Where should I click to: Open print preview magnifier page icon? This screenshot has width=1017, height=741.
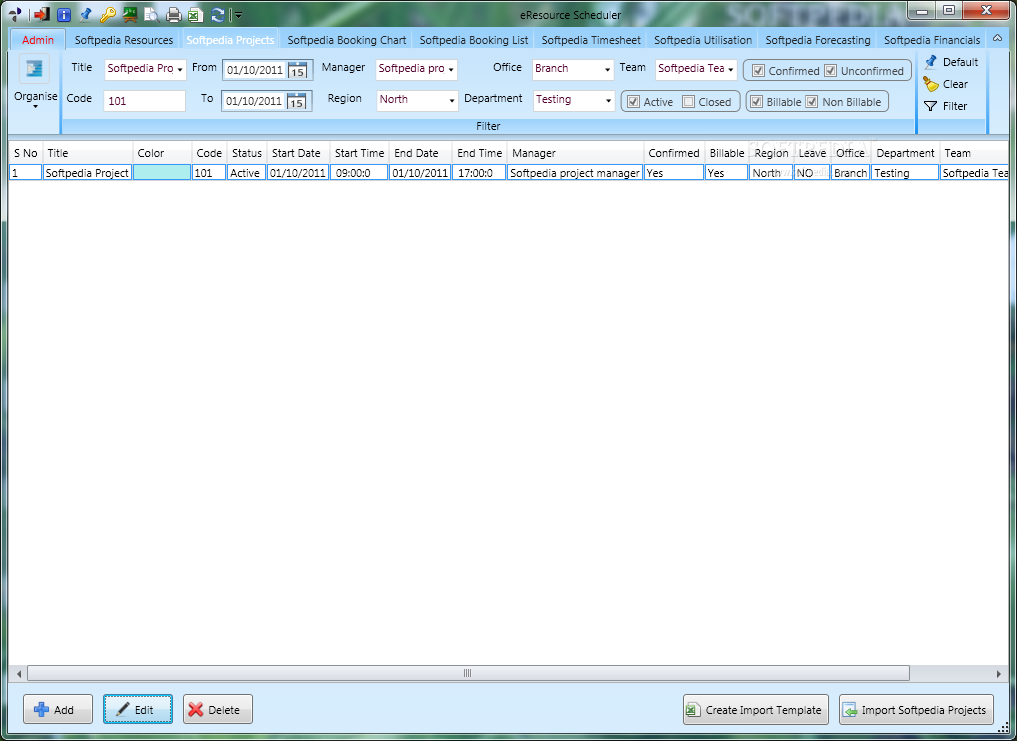coord(152,14)
